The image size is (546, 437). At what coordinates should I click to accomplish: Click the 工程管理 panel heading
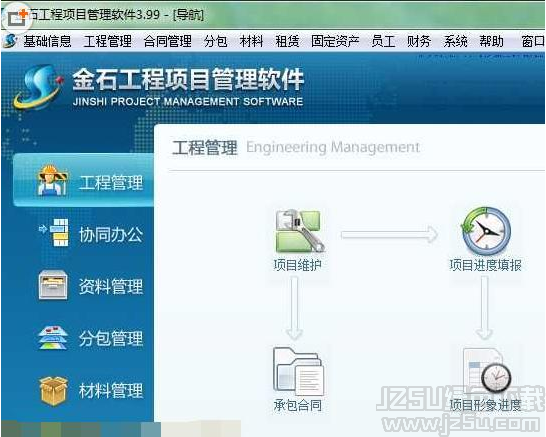click(205, 148)
